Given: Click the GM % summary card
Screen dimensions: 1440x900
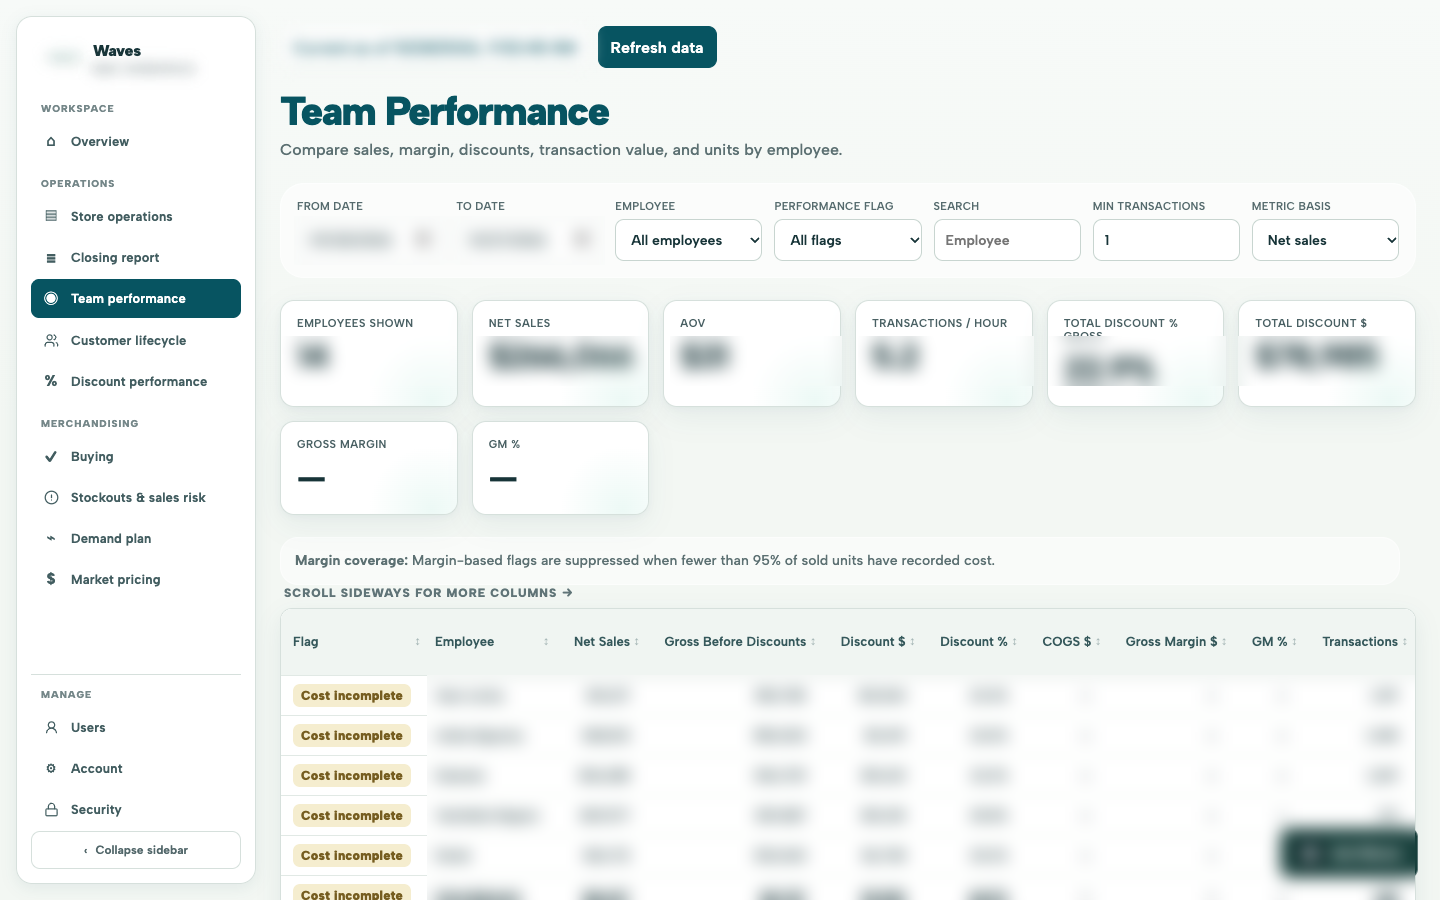Looking at the screenshot, I should coord(560,468).
